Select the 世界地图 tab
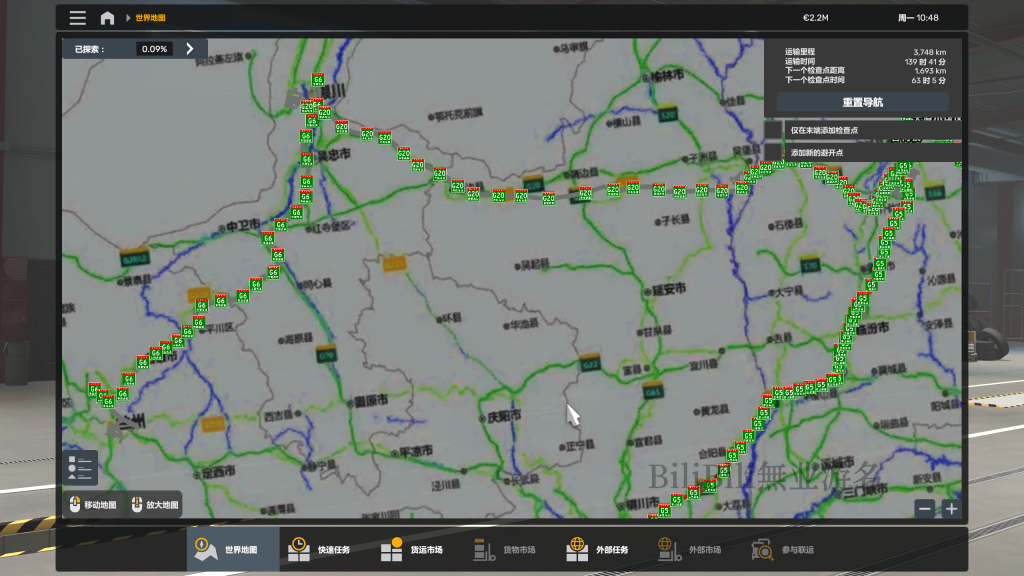 [233, 549]
